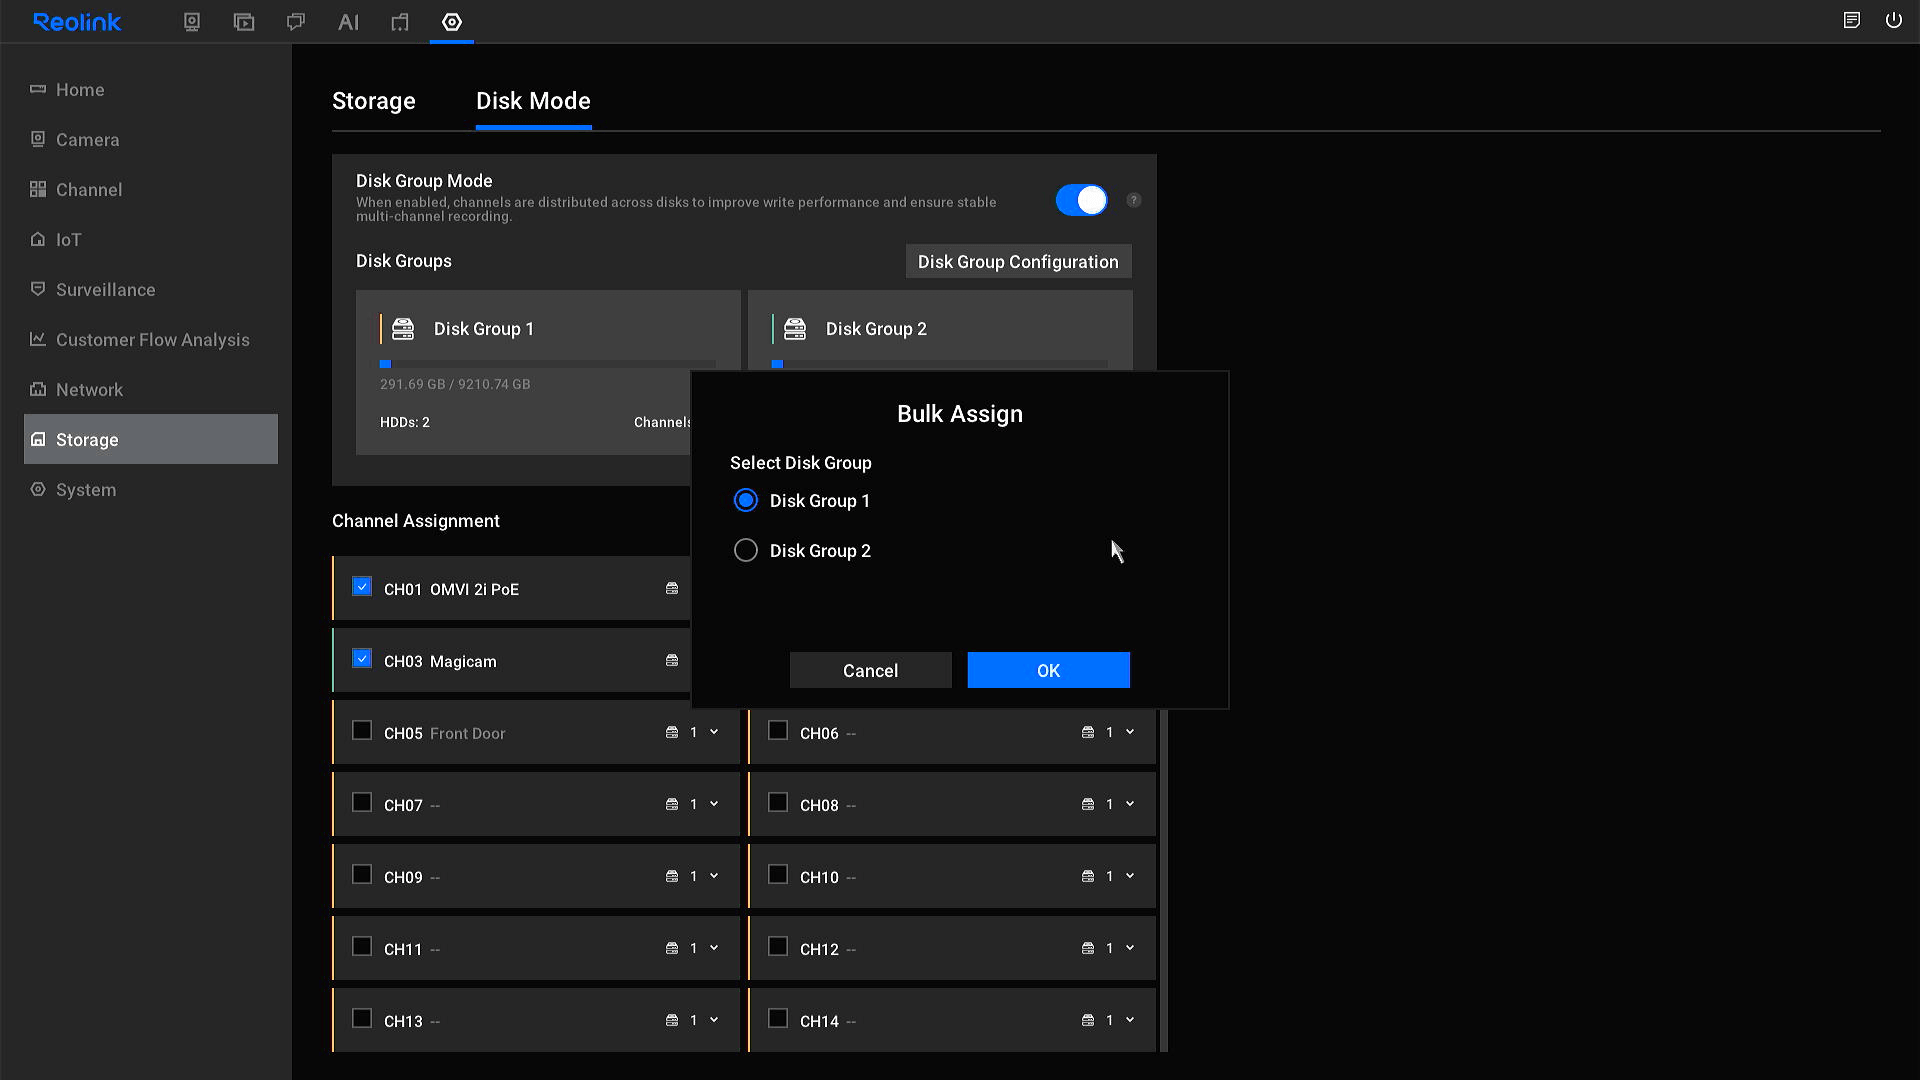Image resolution: width=1920 pixels, height=1080 pixels.
Task: Click the disk icon in CH11 row
Action: click(672, 949)
